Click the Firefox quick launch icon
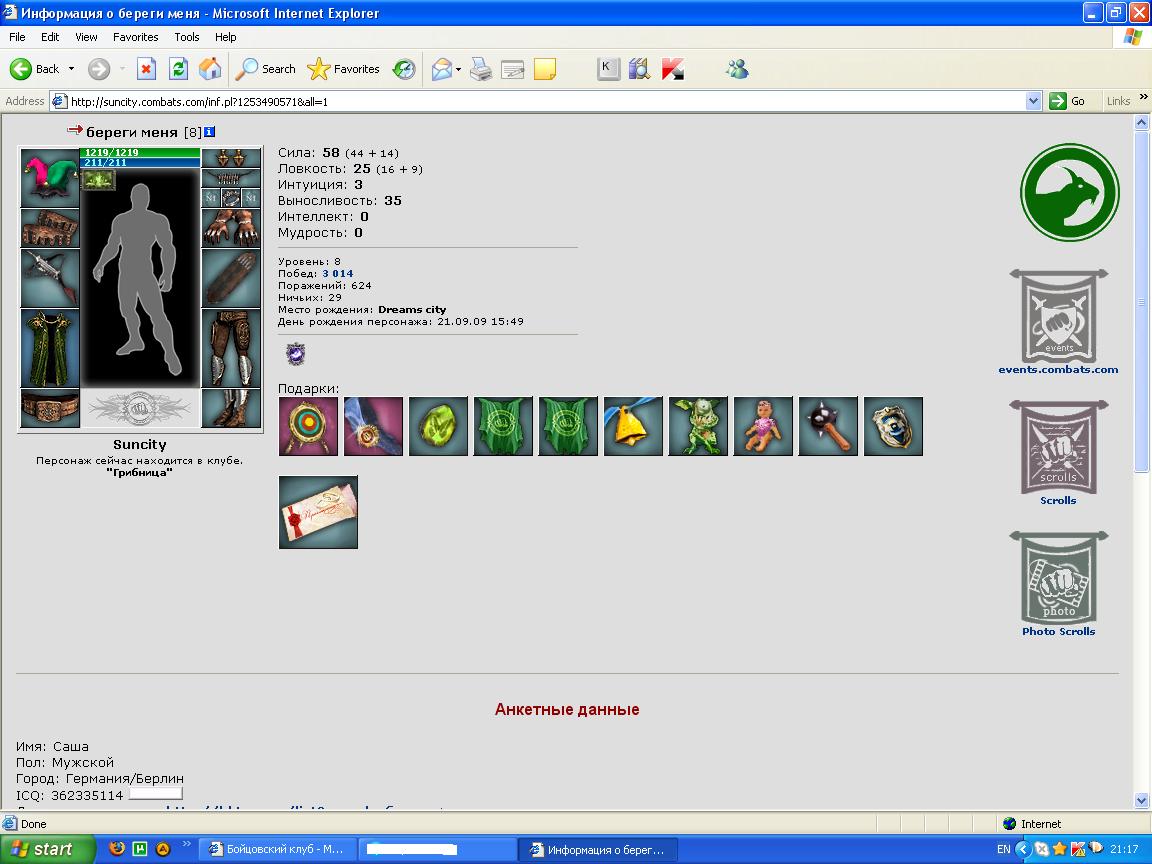 click(117, 849)
